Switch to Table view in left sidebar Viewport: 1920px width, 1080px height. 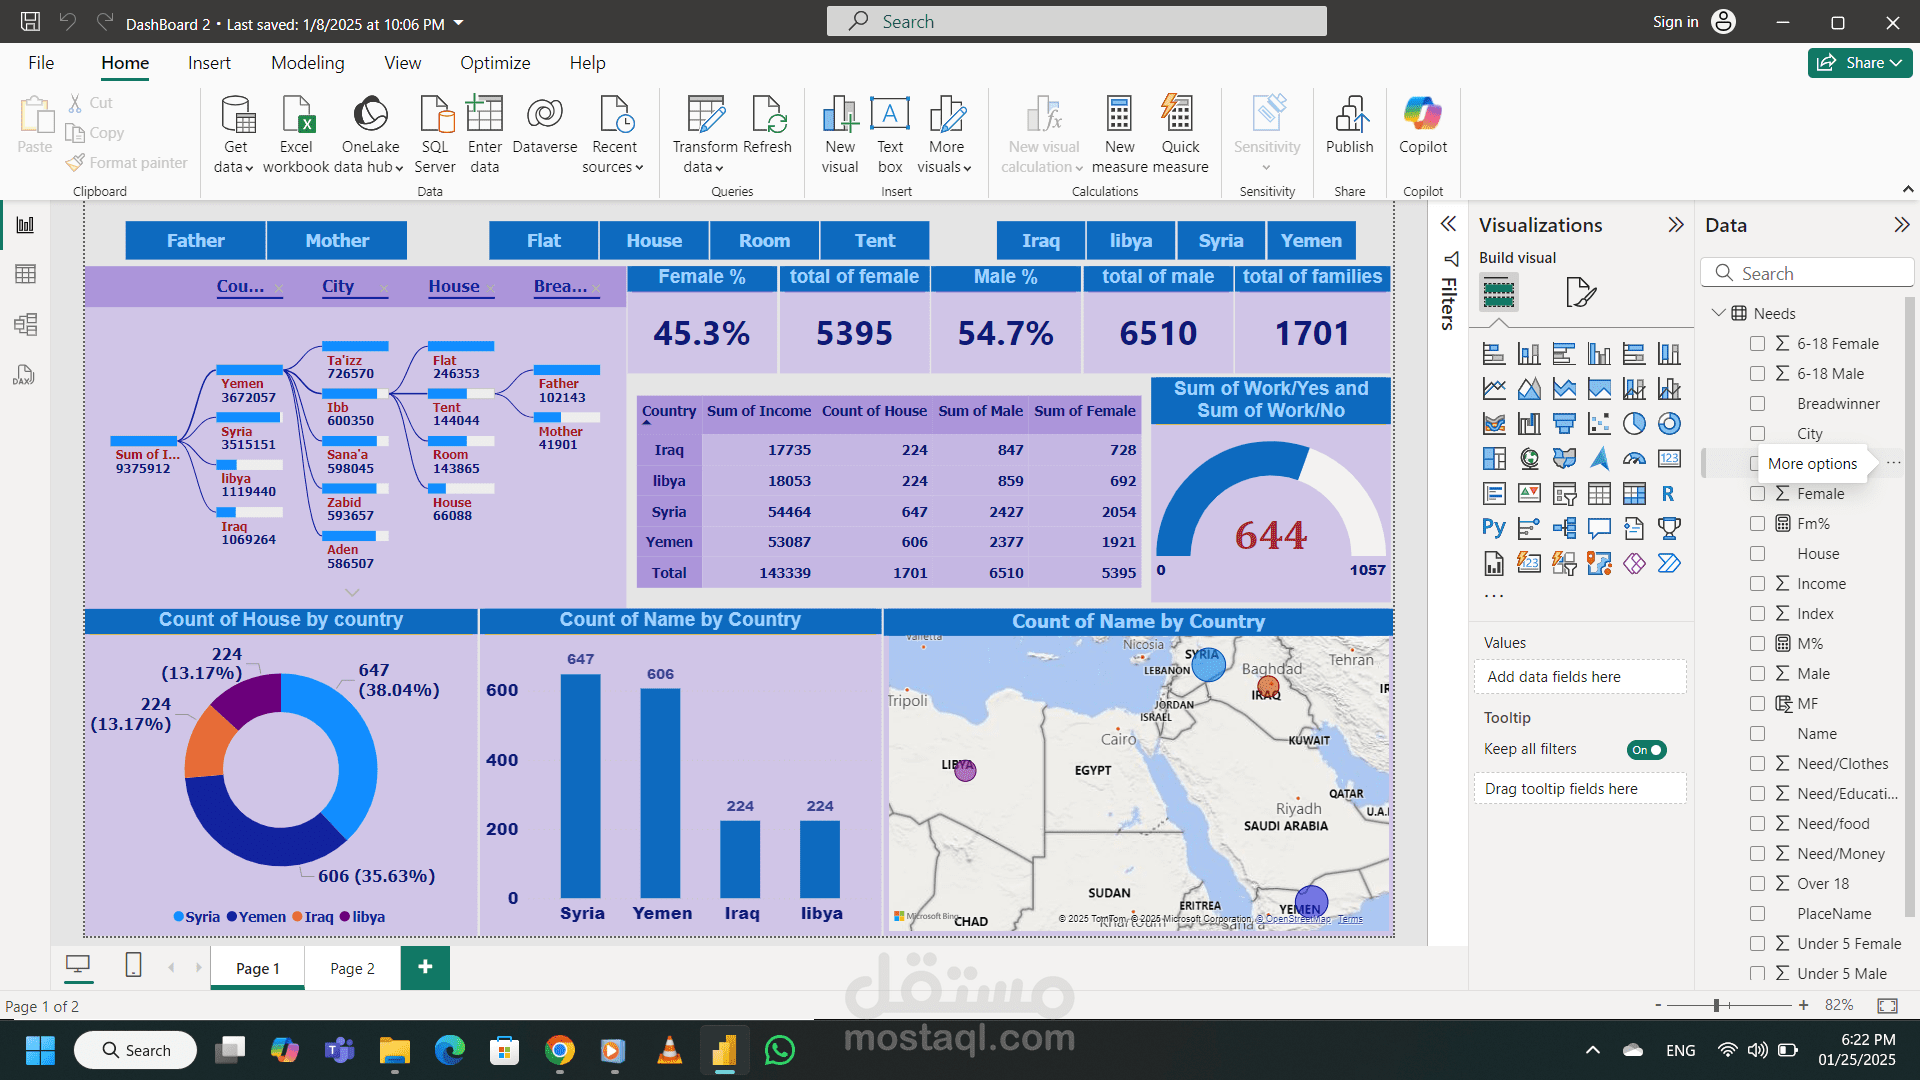pos(26,274)
